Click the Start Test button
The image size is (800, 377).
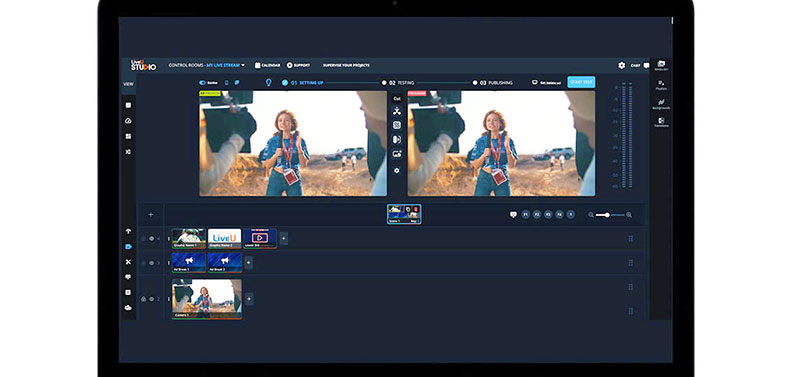(581, 82)
